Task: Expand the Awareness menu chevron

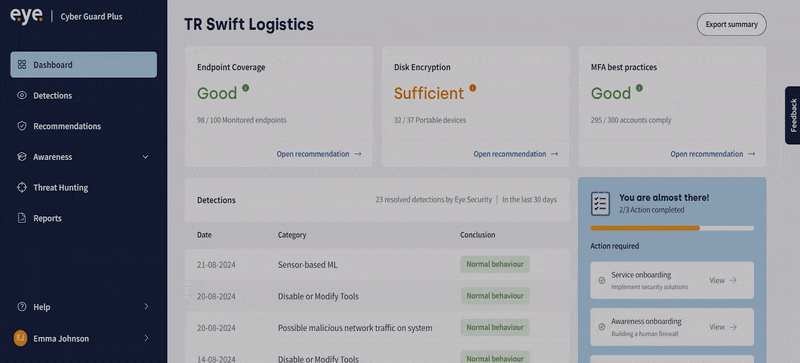Action: coord(145,157)
